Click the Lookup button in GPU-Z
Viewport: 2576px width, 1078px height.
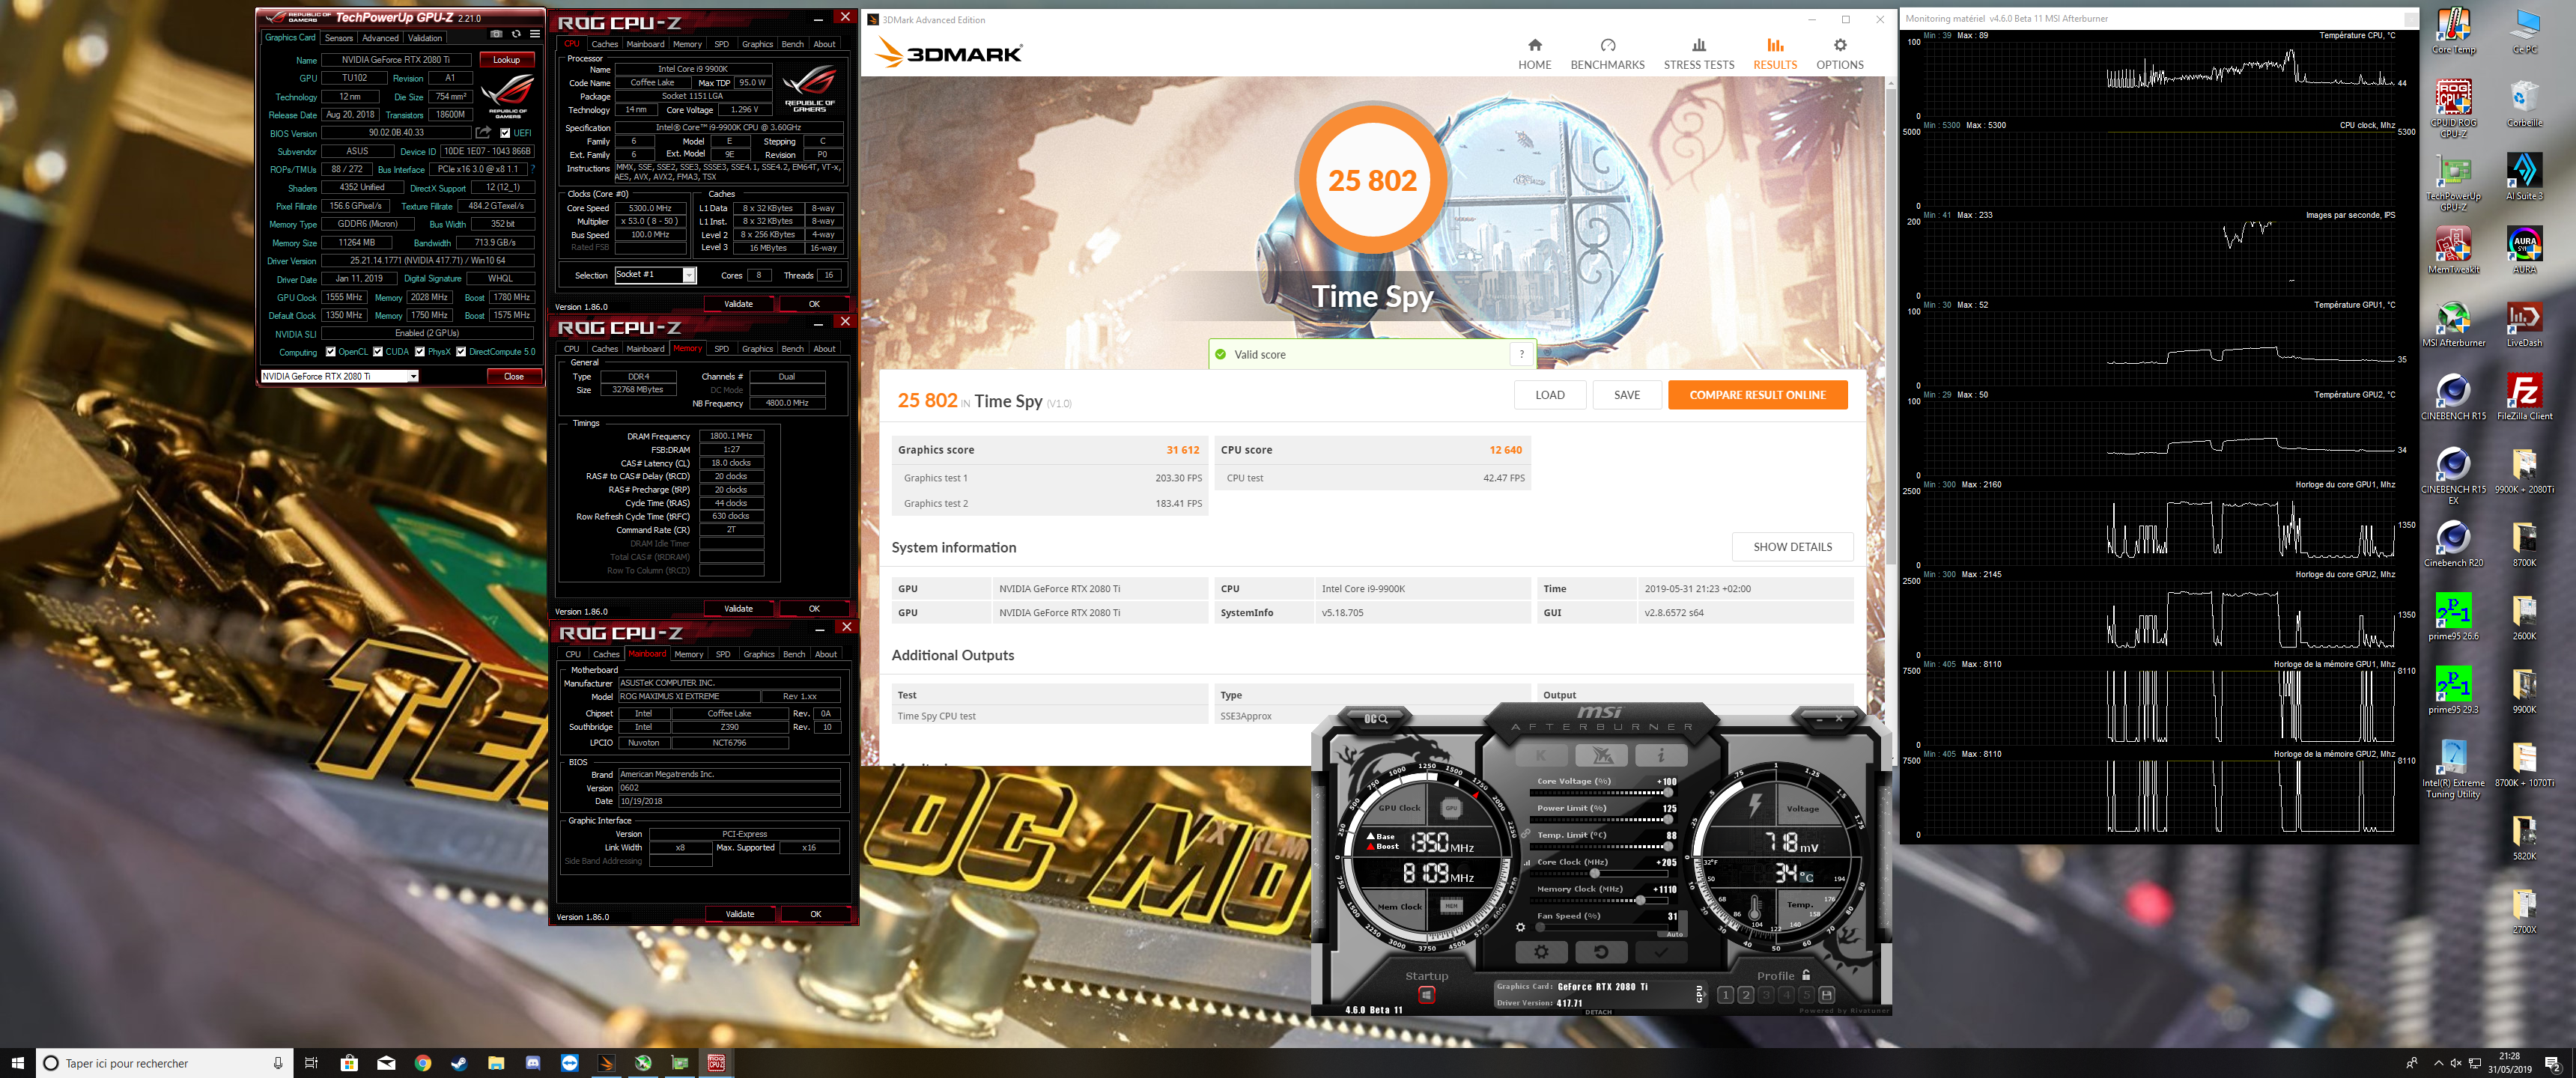(506, 60)
